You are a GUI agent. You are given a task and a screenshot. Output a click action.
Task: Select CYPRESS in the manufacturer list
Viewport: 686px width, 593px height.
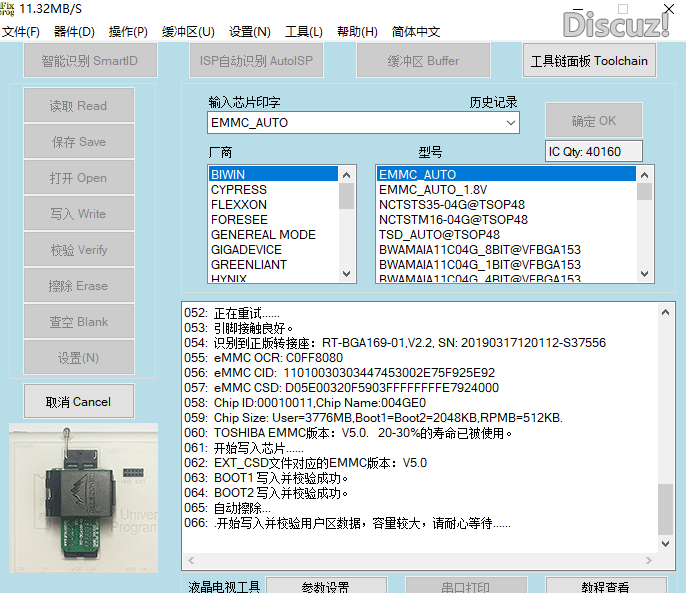click(x=239, y=189)
